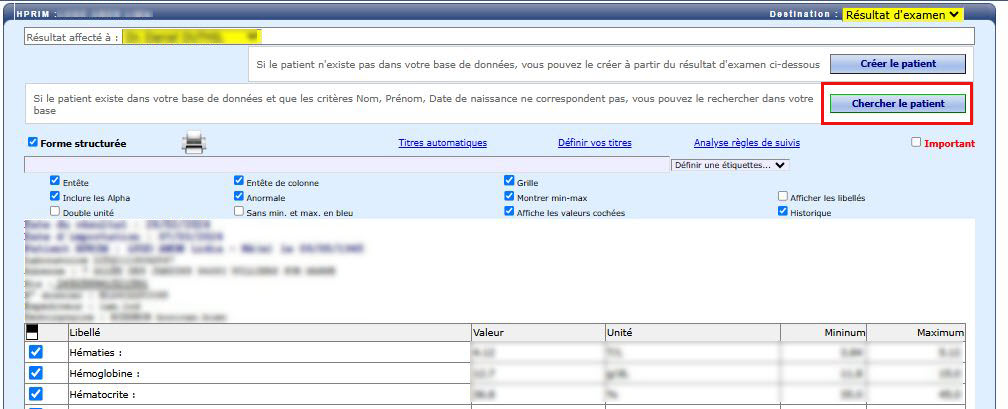Click the title text input field

[x=345, y=165]
